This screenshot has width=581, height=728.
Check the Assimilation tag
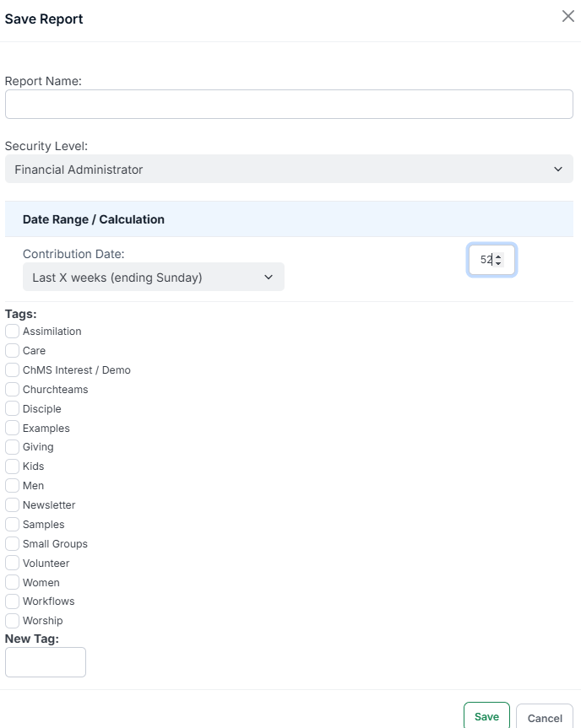tap(12, 331)
